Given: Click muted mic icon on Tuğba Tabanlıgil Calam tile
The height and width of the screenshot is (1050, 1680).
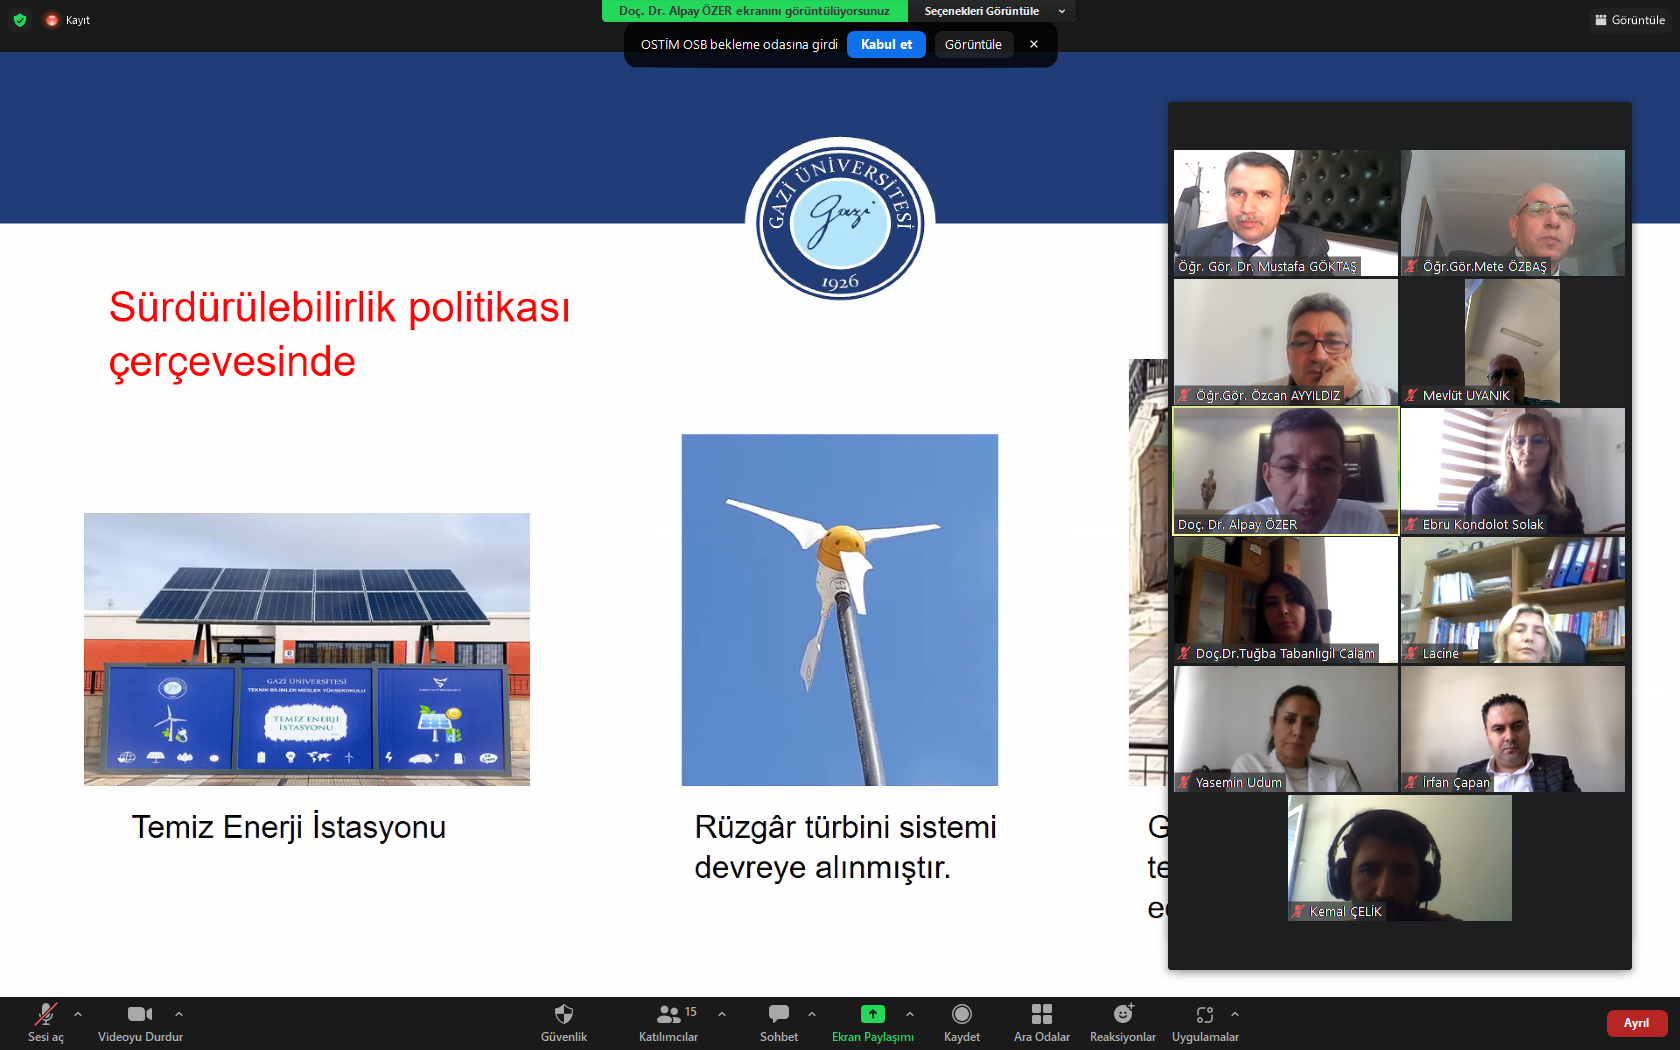Looking at the screenshot, I should coord(1184,653).
